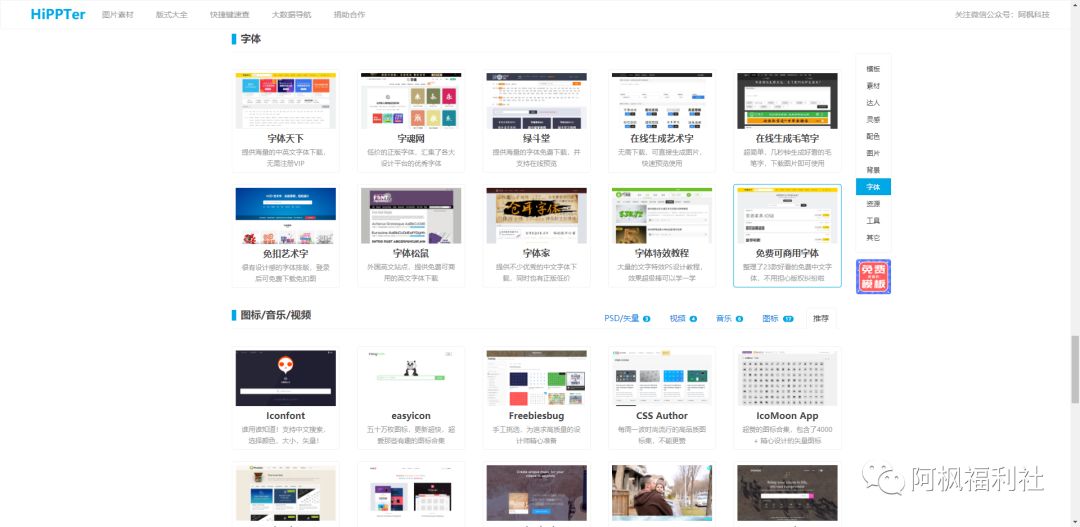
Task: Click the easyicon title link
Action: pyautogui.click(x=411, y=415)
